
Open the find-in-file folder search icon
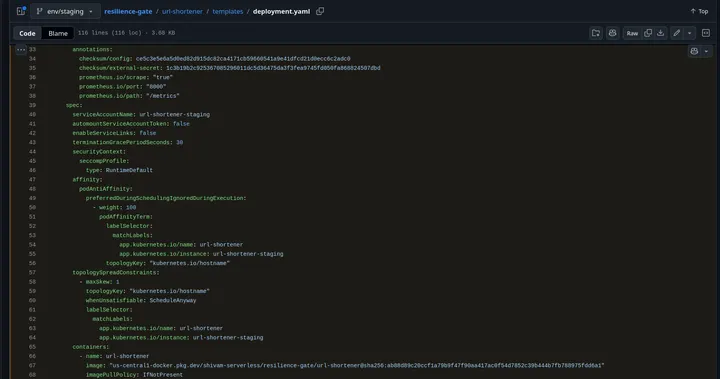596,33
